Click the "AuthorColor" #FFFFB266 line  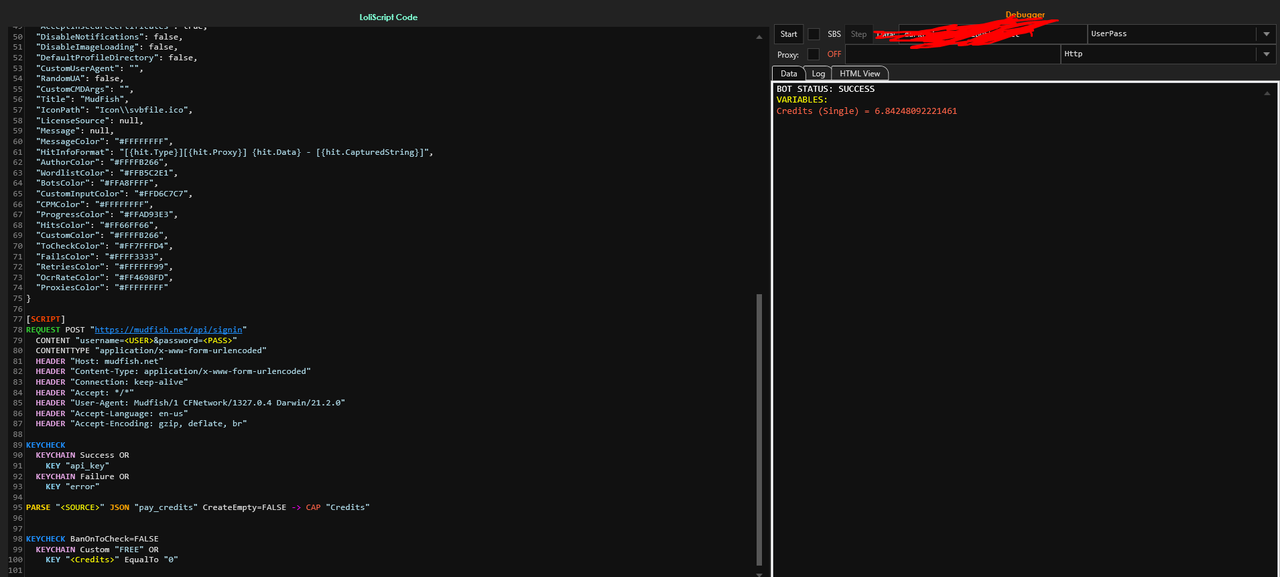point(100,161)
